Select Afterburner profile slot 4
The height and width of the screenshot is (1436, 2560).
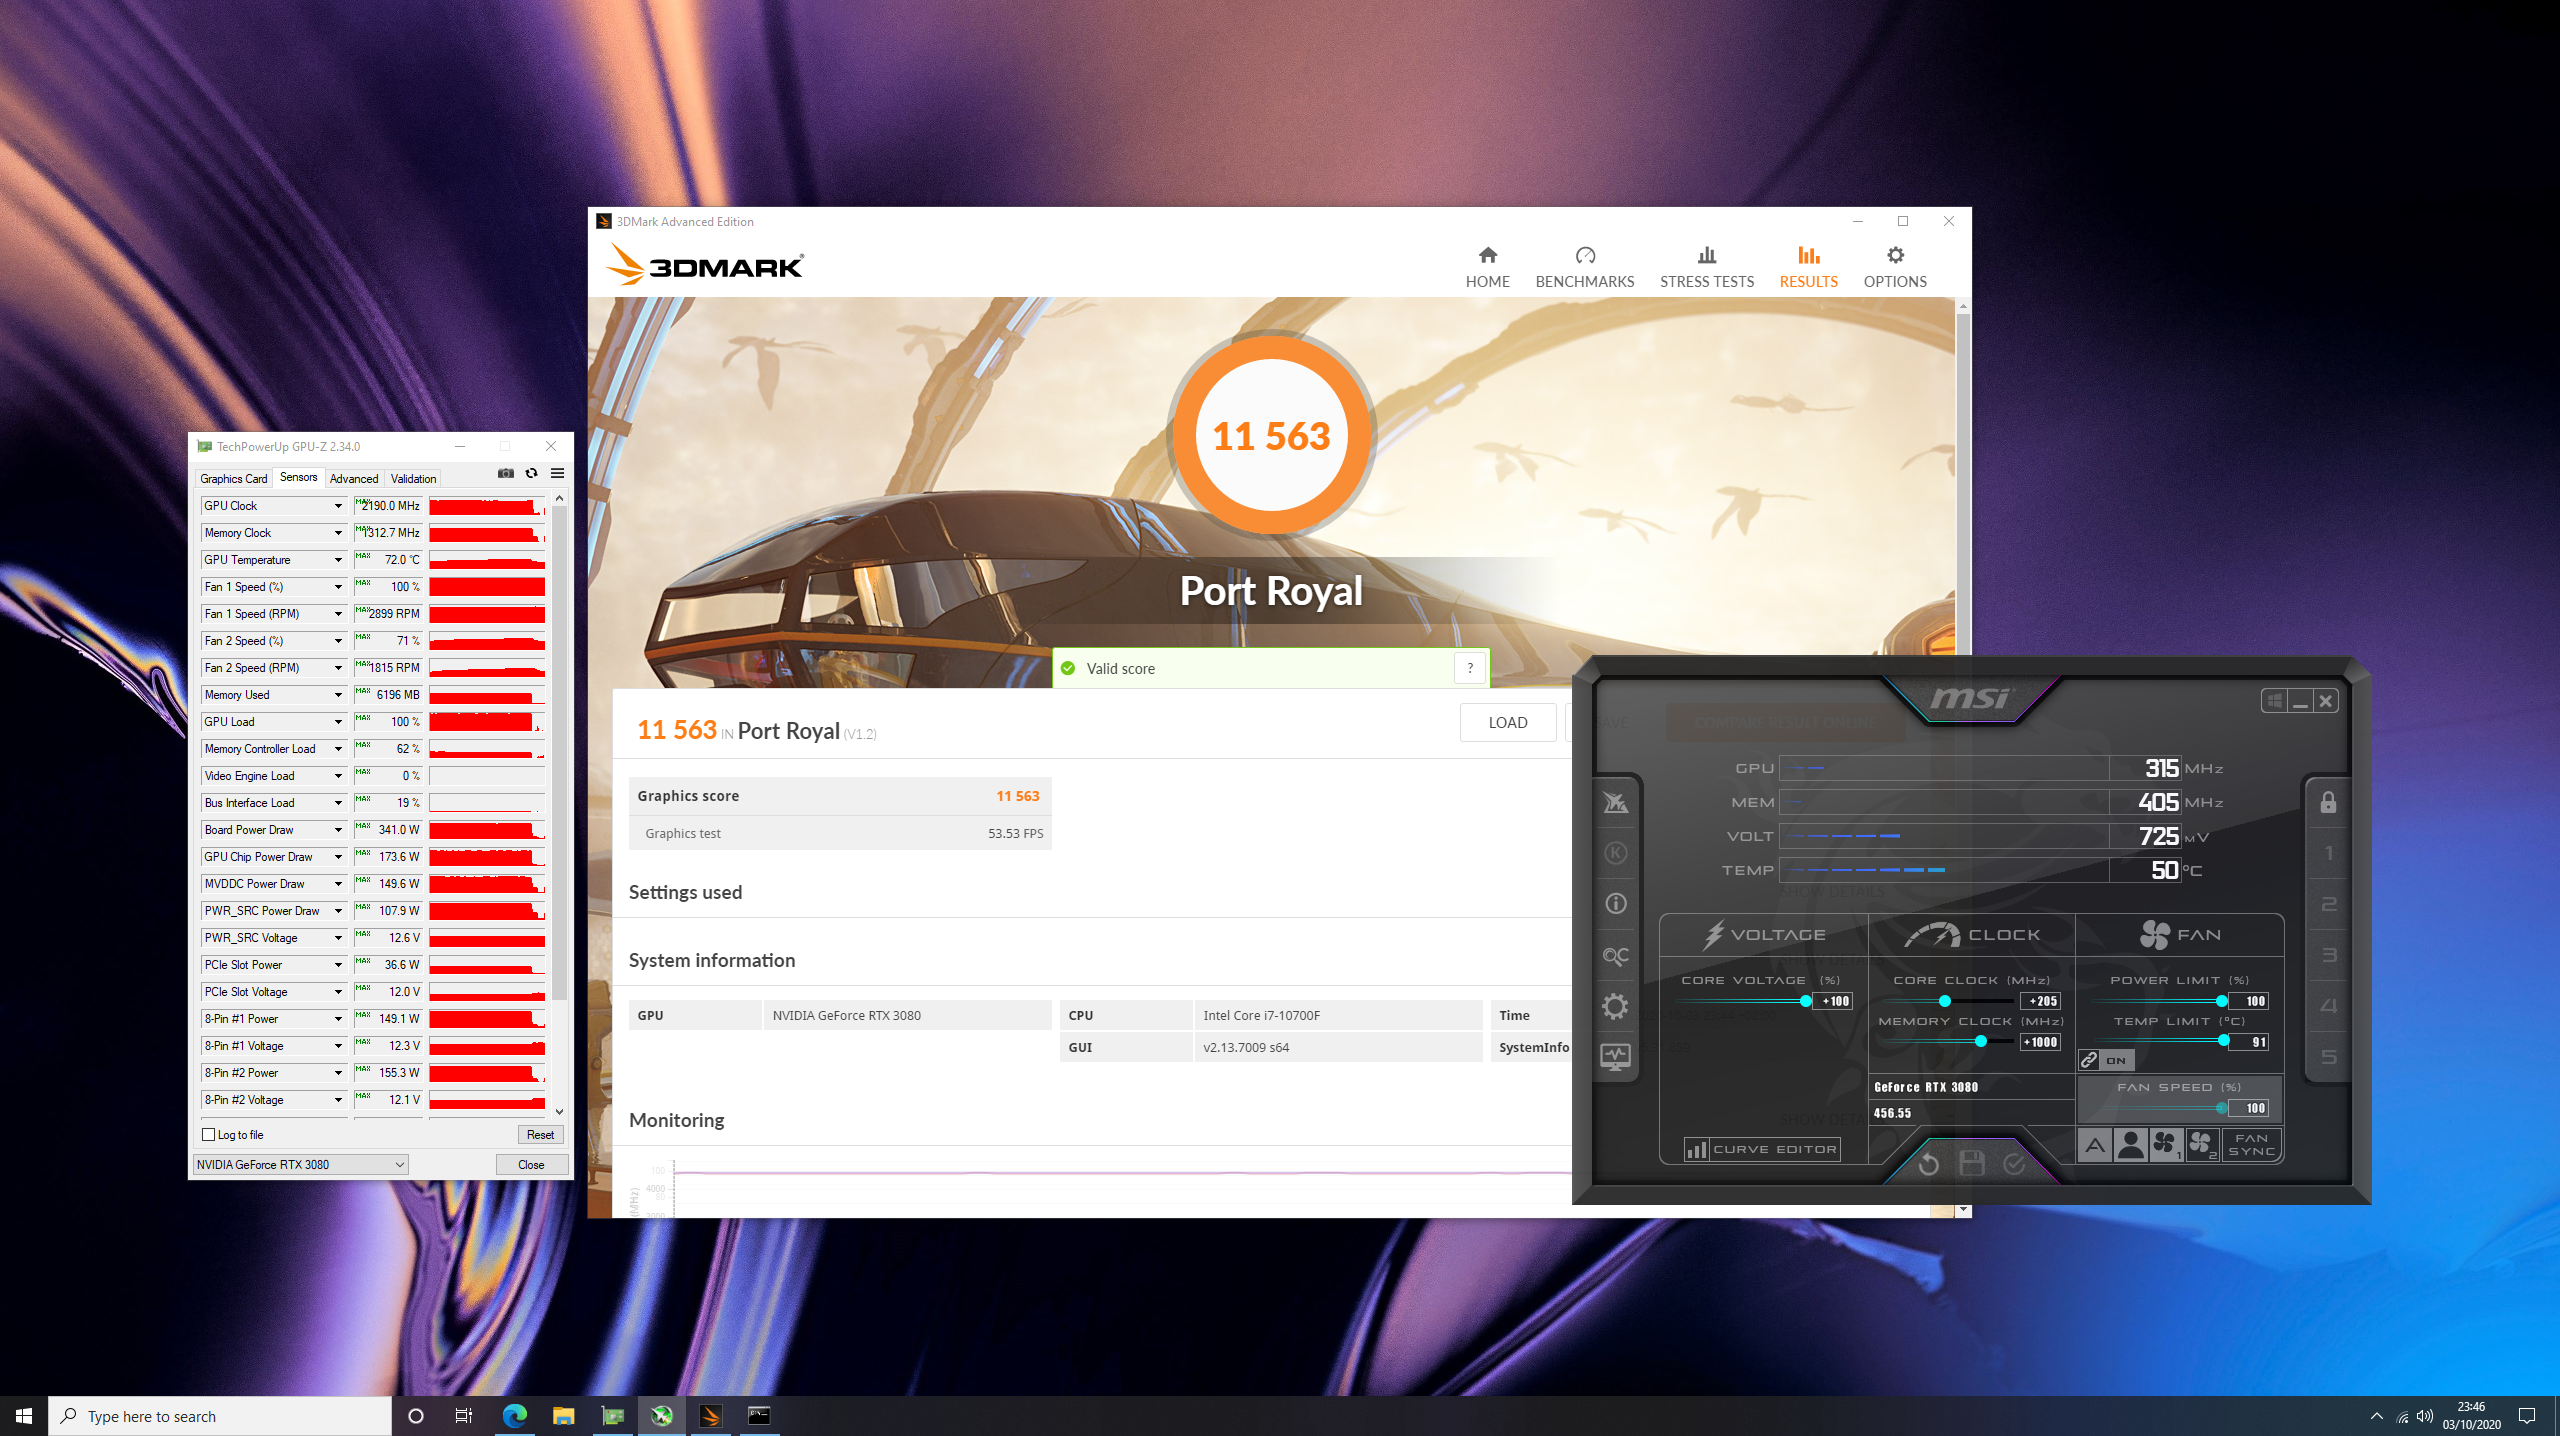(2328, 1006)
